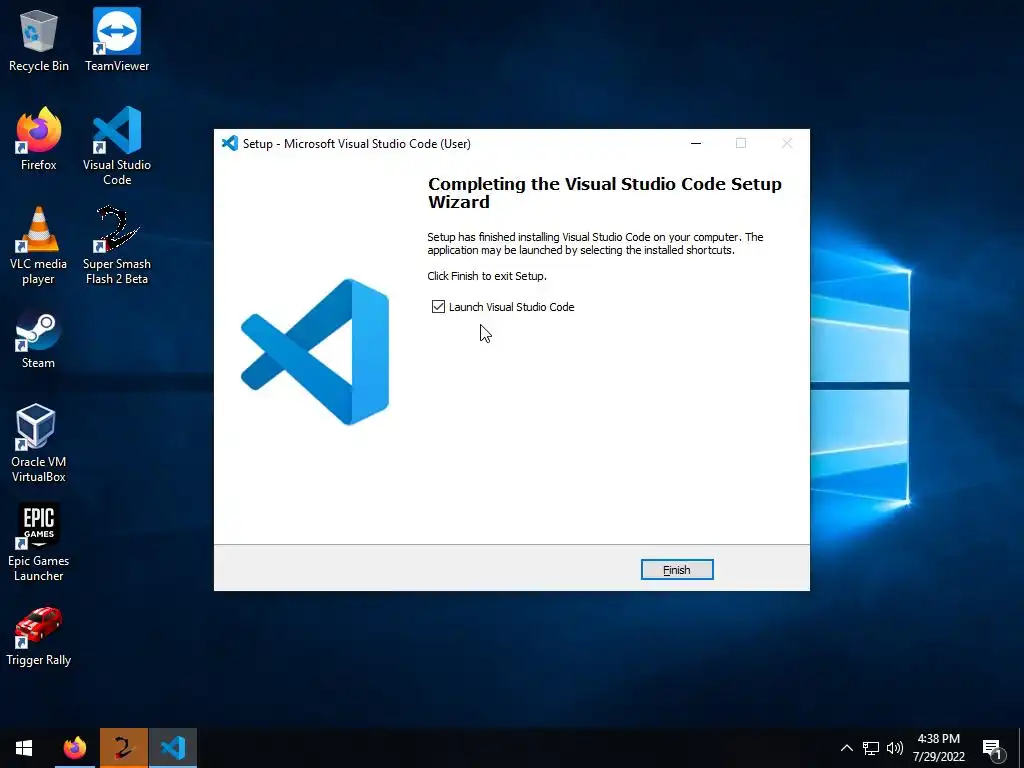
Task: Select Steam desktop shortcut
Action: click(x=39, y=340)
